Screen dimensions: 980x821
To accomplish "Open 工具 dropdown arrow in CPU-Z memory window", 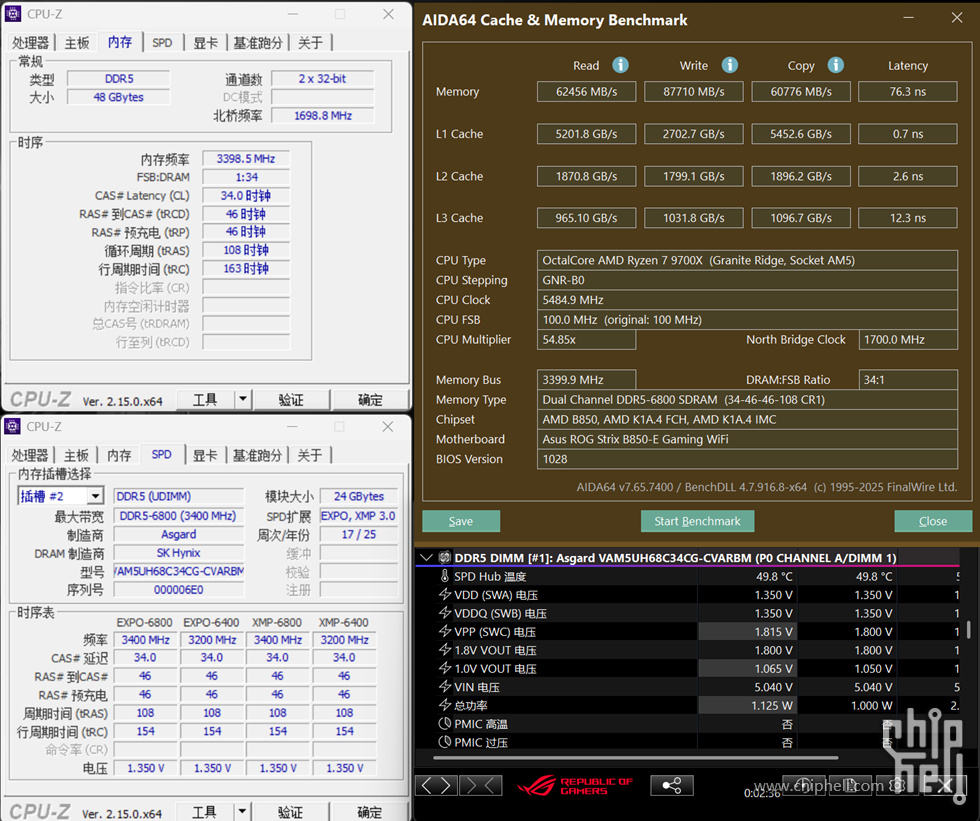I will [x=242, y=399].
